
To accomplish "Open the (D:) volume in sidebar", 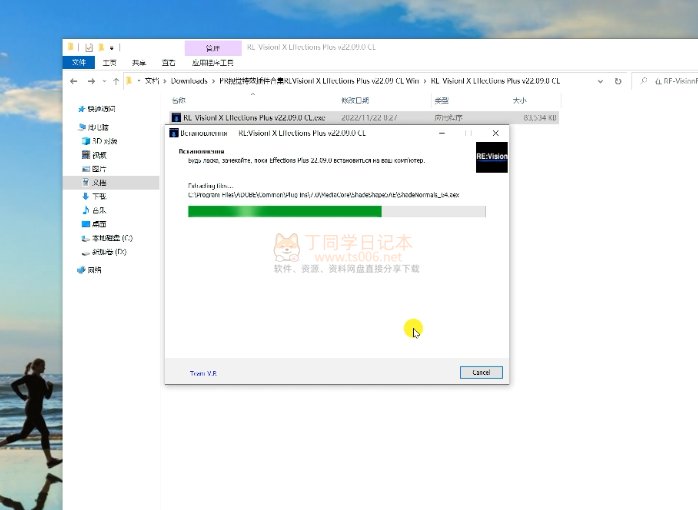I will [x=104, y=252].
